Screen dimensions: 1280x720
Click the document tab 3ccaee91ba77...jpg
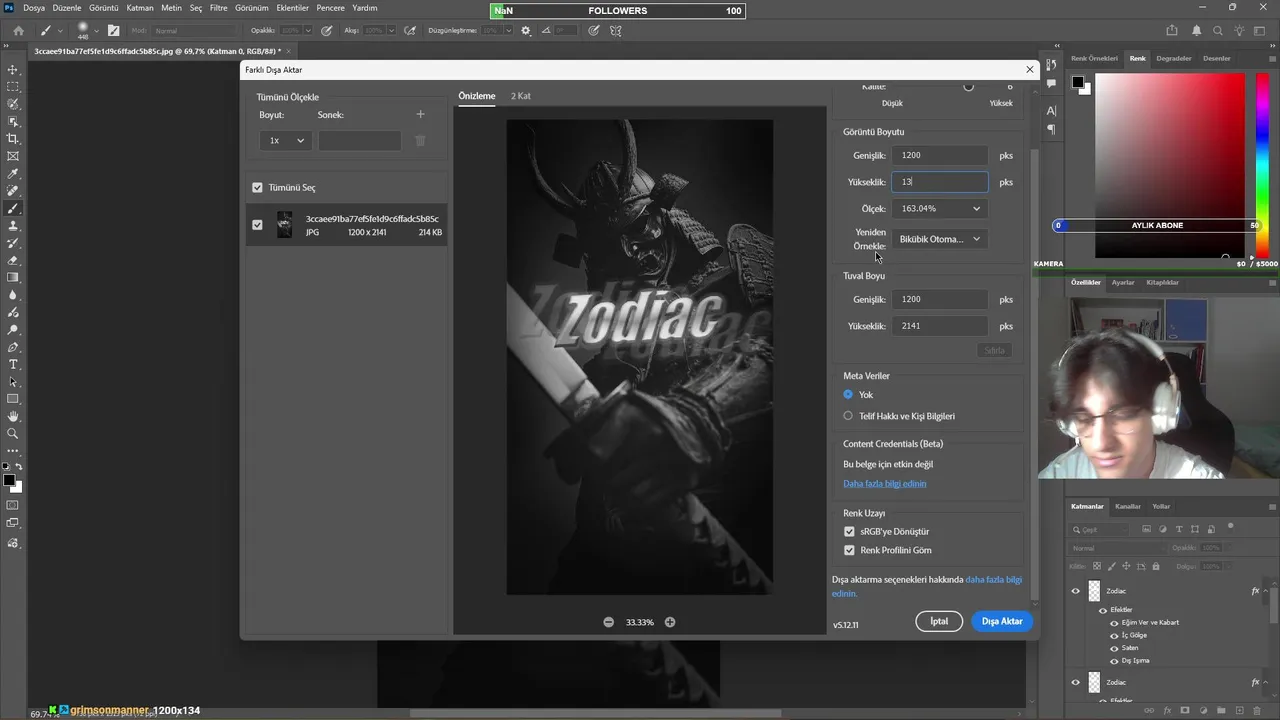157,51
